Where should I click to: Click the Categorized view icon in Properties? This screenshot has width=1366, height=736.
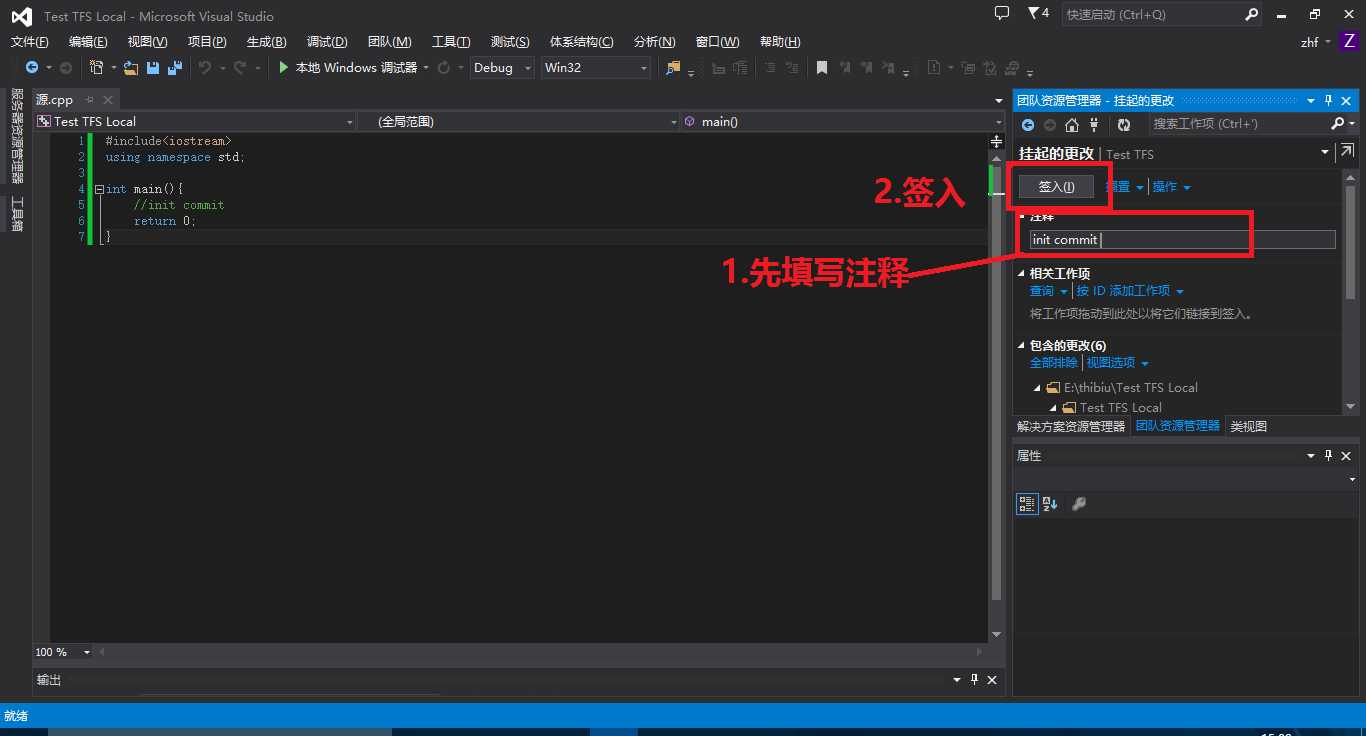tap(1027, 504)
